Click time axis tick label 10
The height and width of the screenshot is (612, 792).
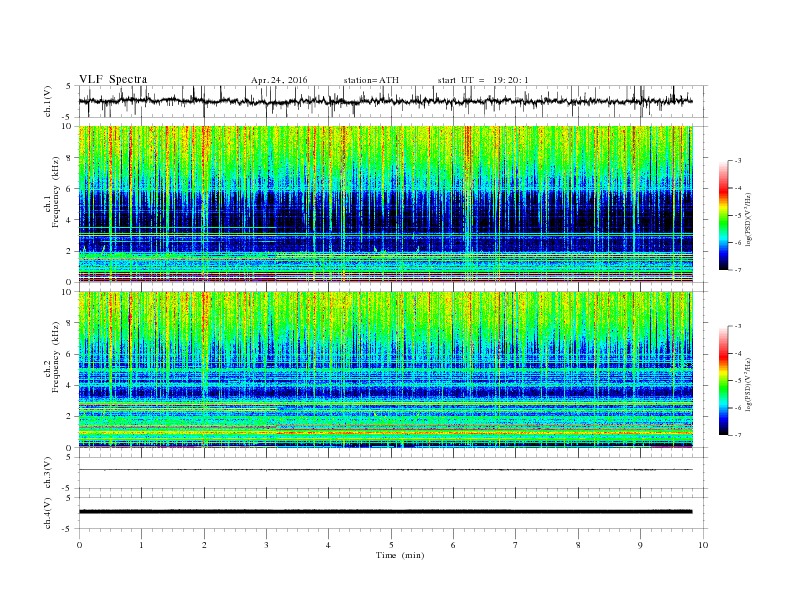tap(703, 545)
